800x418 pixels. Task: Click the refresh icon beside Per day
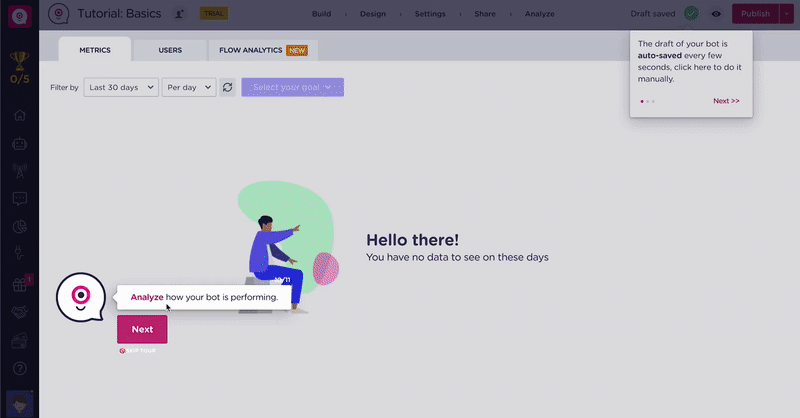(x=228, y=88)
